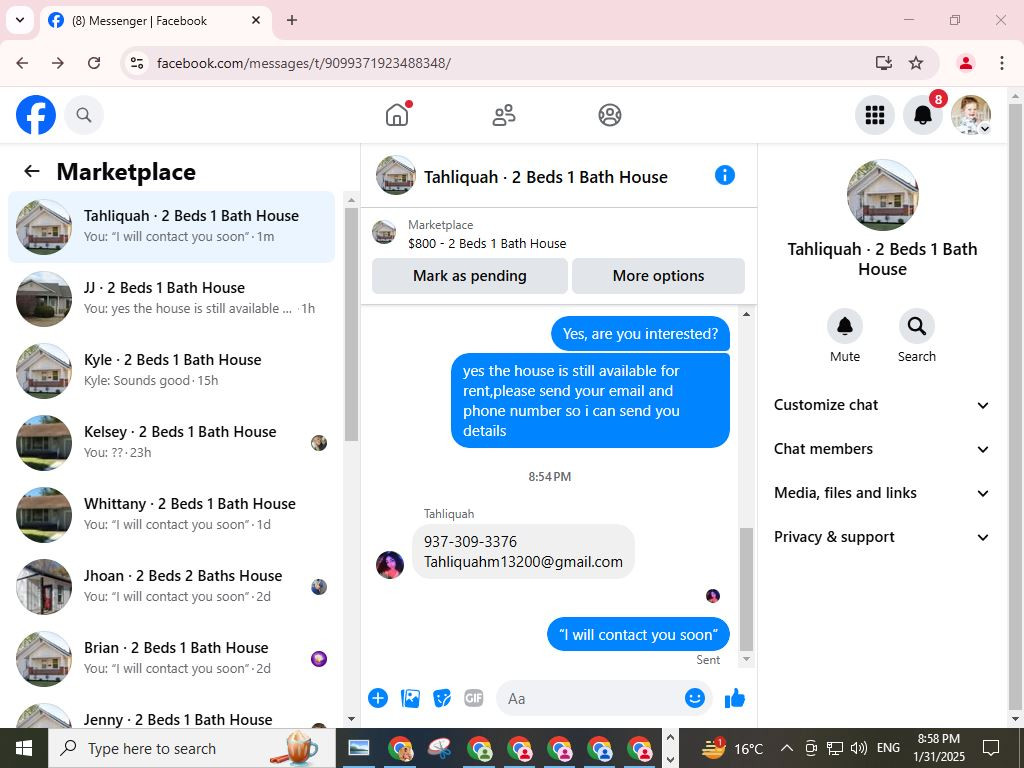This screenshot has height=768, width=1024.
Task: Navigate back in browser
Action: [22, 63]
